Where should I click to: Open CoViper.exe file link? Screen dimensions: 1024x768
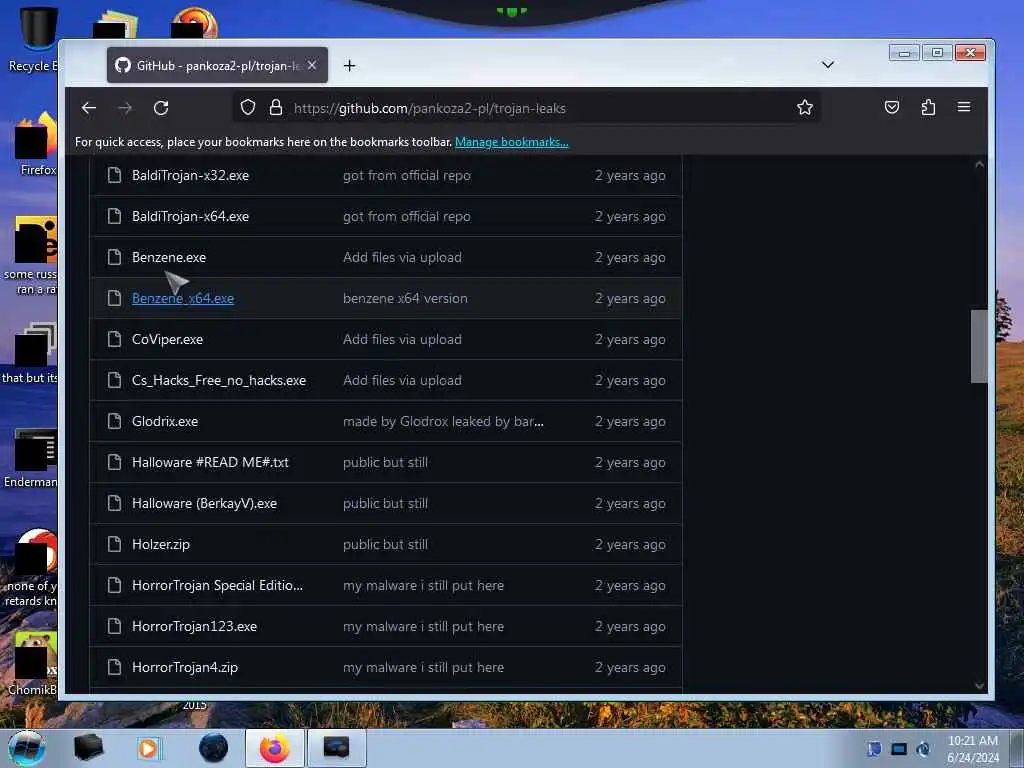167,340
